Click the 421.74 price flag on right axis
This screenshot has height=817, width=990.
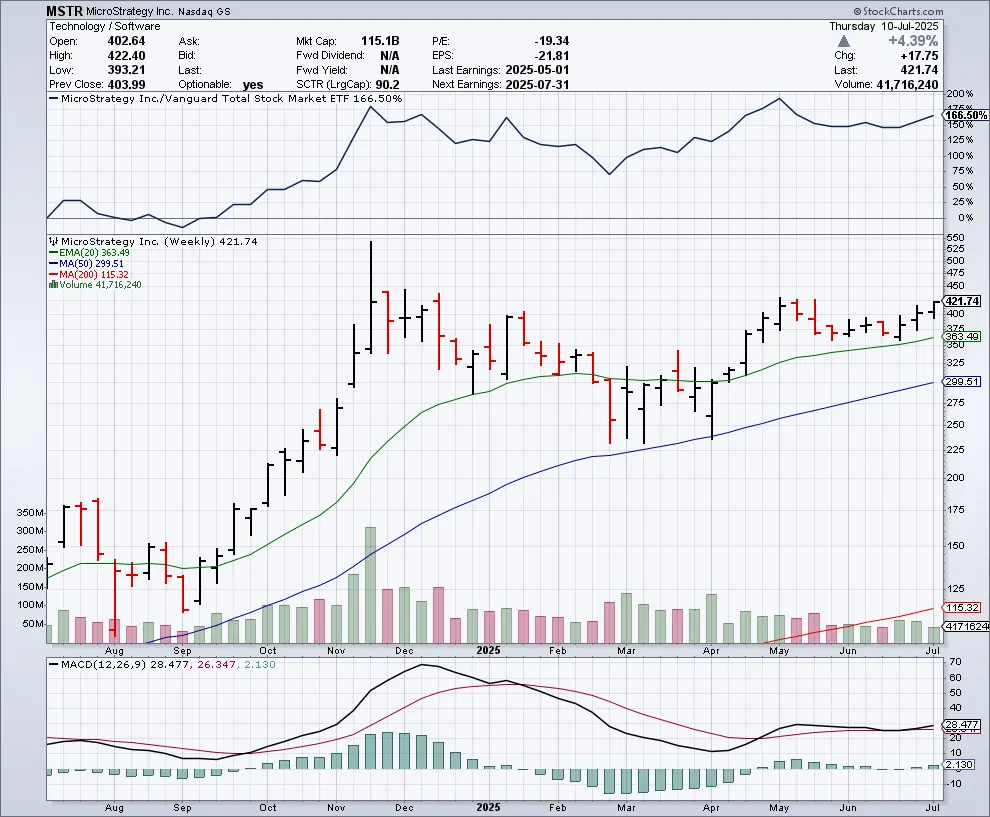pyautogui.click(x=962, y=301)
